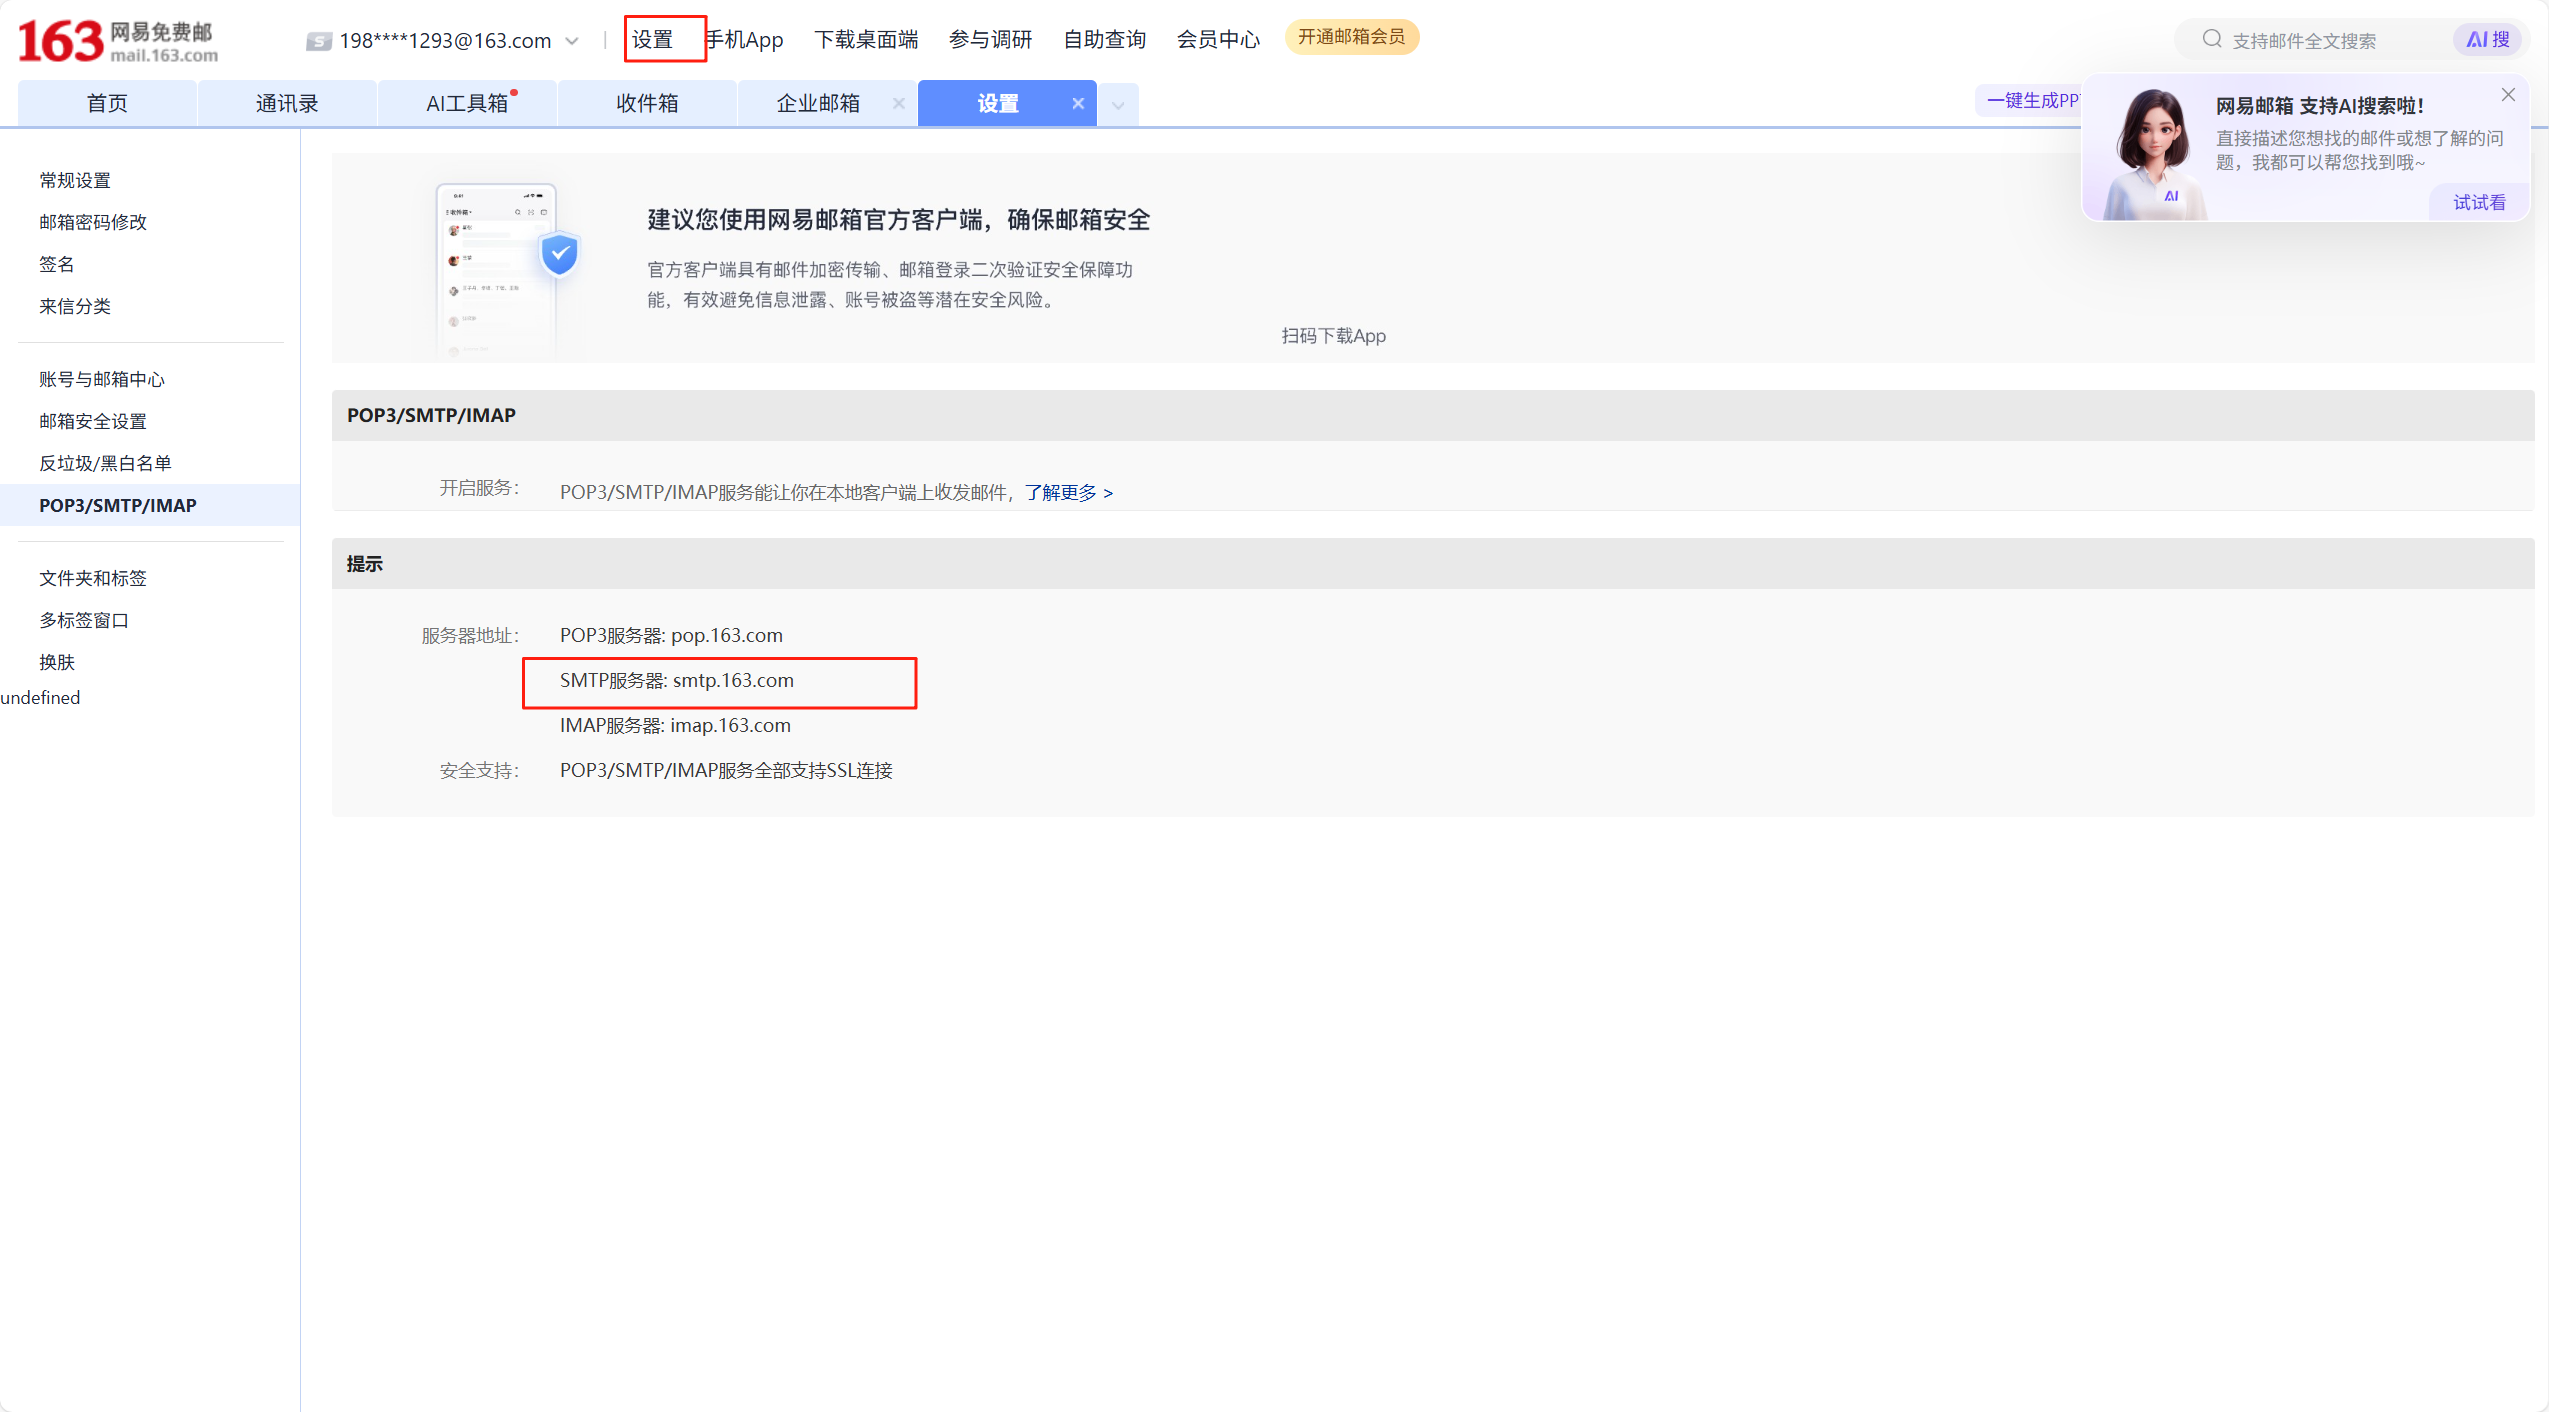Close the AI搜索 promo popup
2549x1412 pixels.
(2508, 95)
